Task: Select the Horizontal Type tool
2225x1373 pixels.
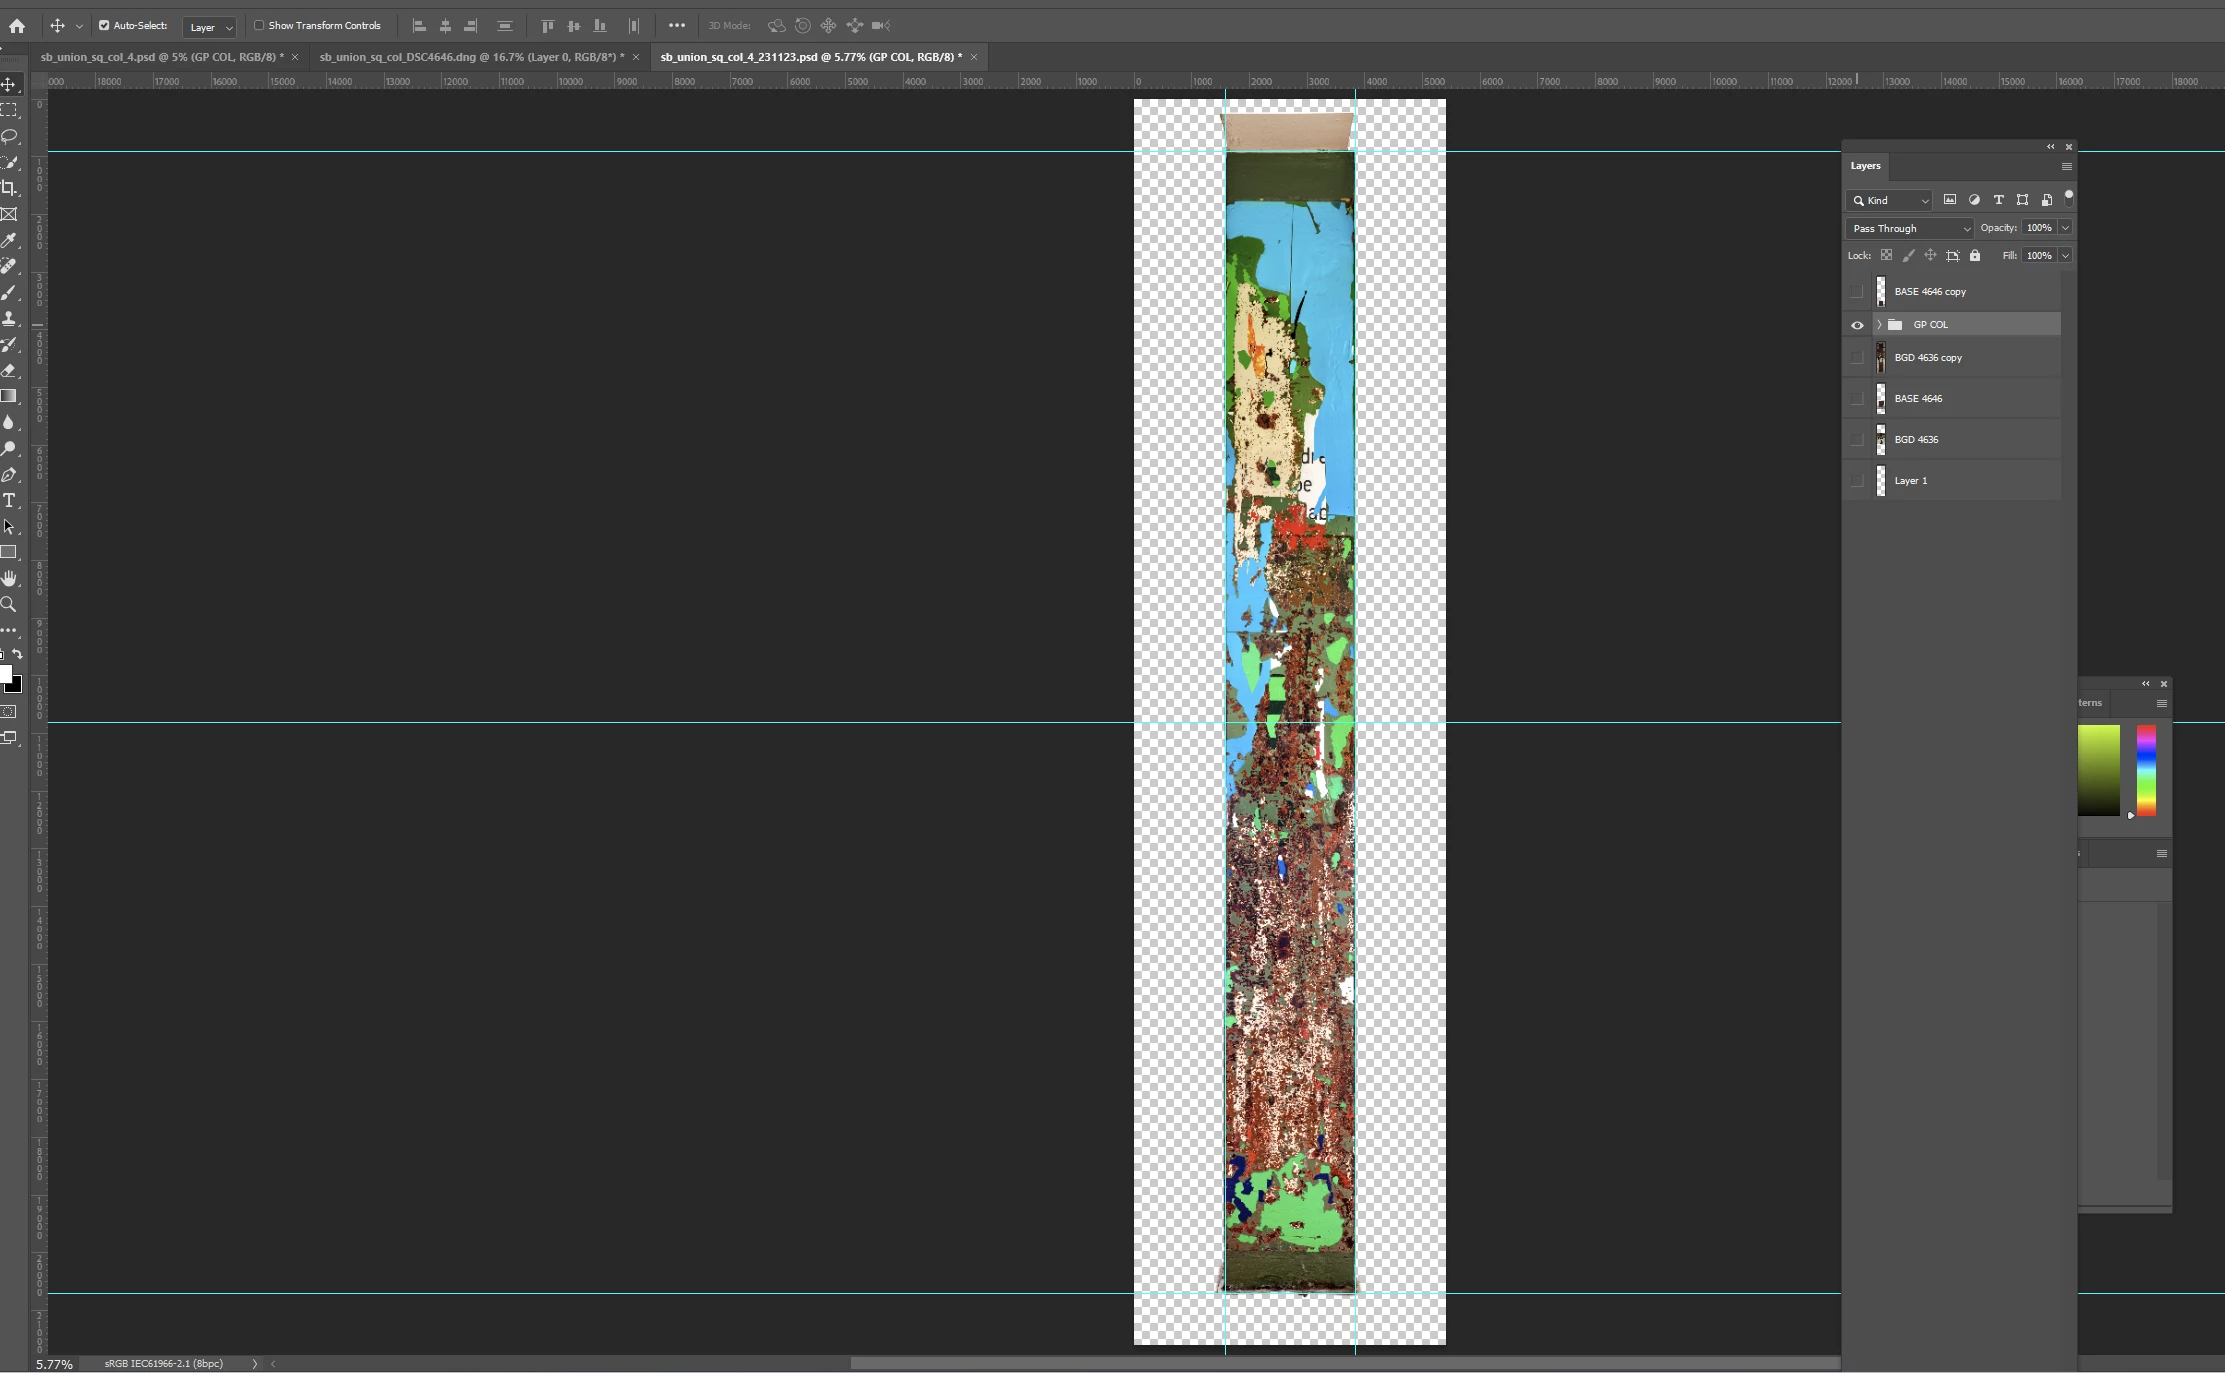Action: (9, 500)
